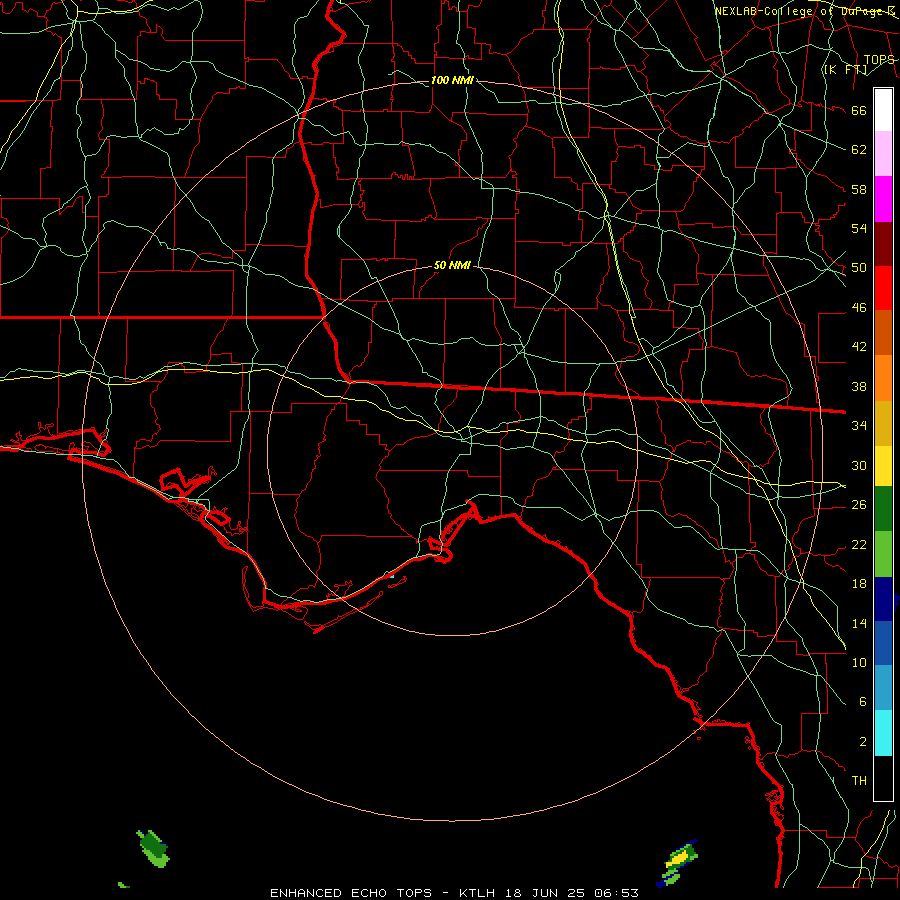Click the 14 value on the legend
Viewport: 900px width, 900px height.
(x=859, y=623)
